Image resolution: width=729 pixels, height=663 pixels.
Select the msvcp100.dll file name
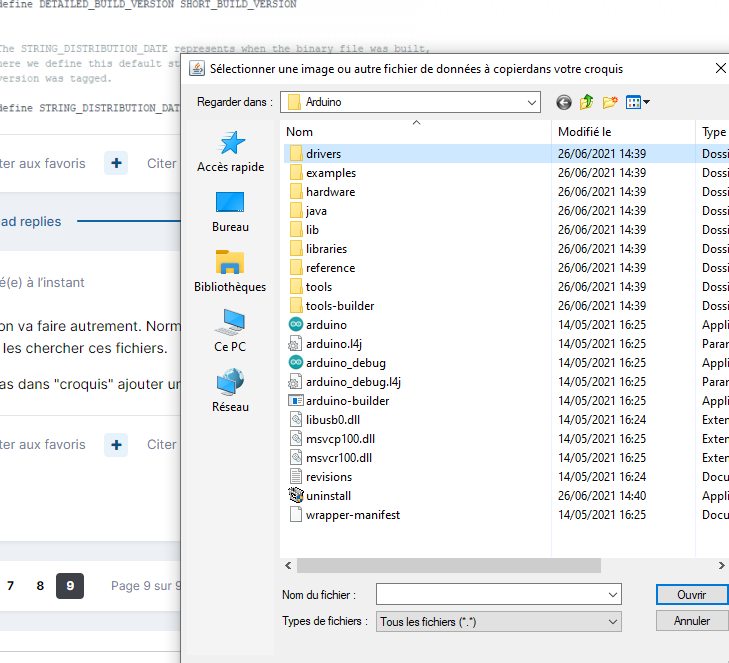tap(340, 439)
